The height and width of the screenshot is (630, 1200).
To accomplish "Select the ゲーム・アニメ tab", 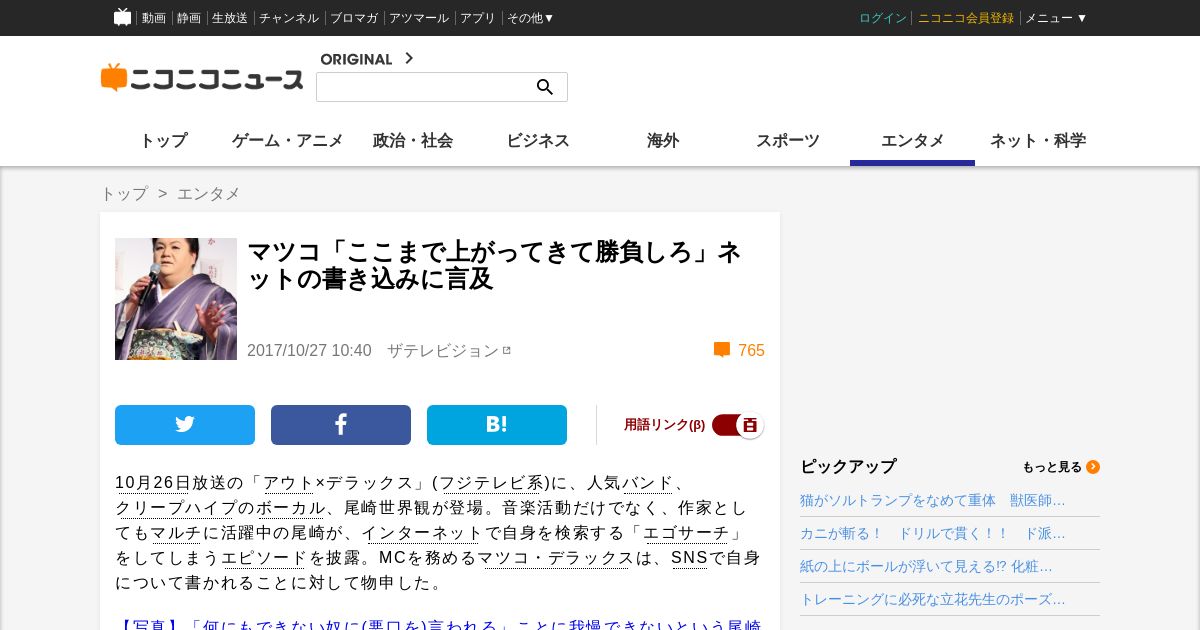I will pyautogui.click(x=288, y=141).
